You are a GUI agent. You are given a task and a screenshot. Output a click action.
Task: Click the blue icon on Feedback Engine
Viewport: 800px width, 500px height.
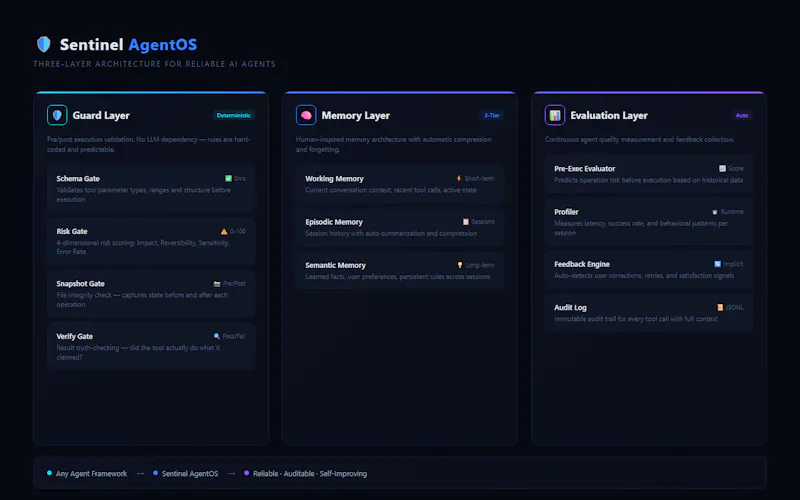[717, 264]
